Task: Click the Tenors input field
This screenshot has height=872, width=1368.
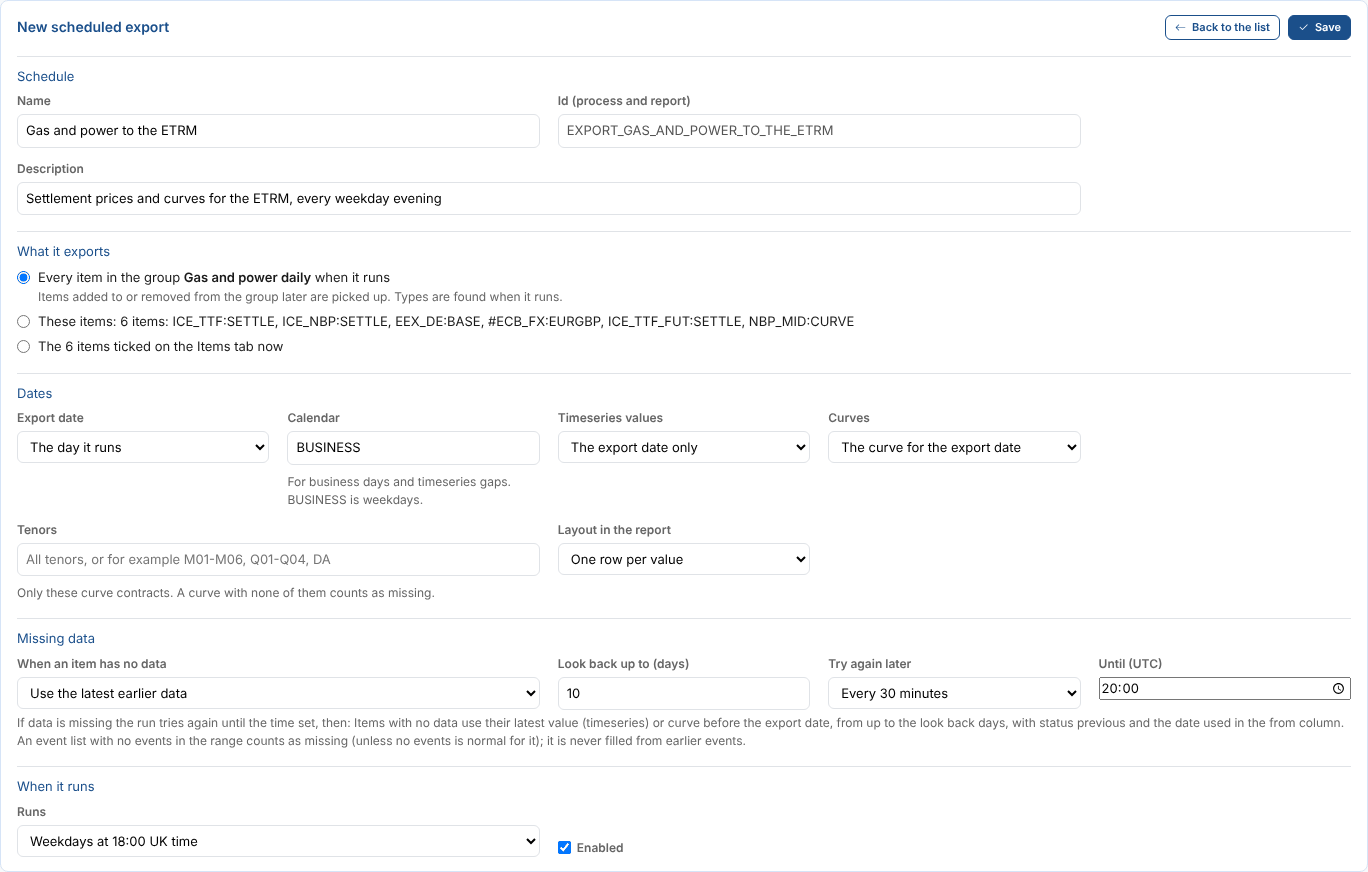Action: (278, 559)
